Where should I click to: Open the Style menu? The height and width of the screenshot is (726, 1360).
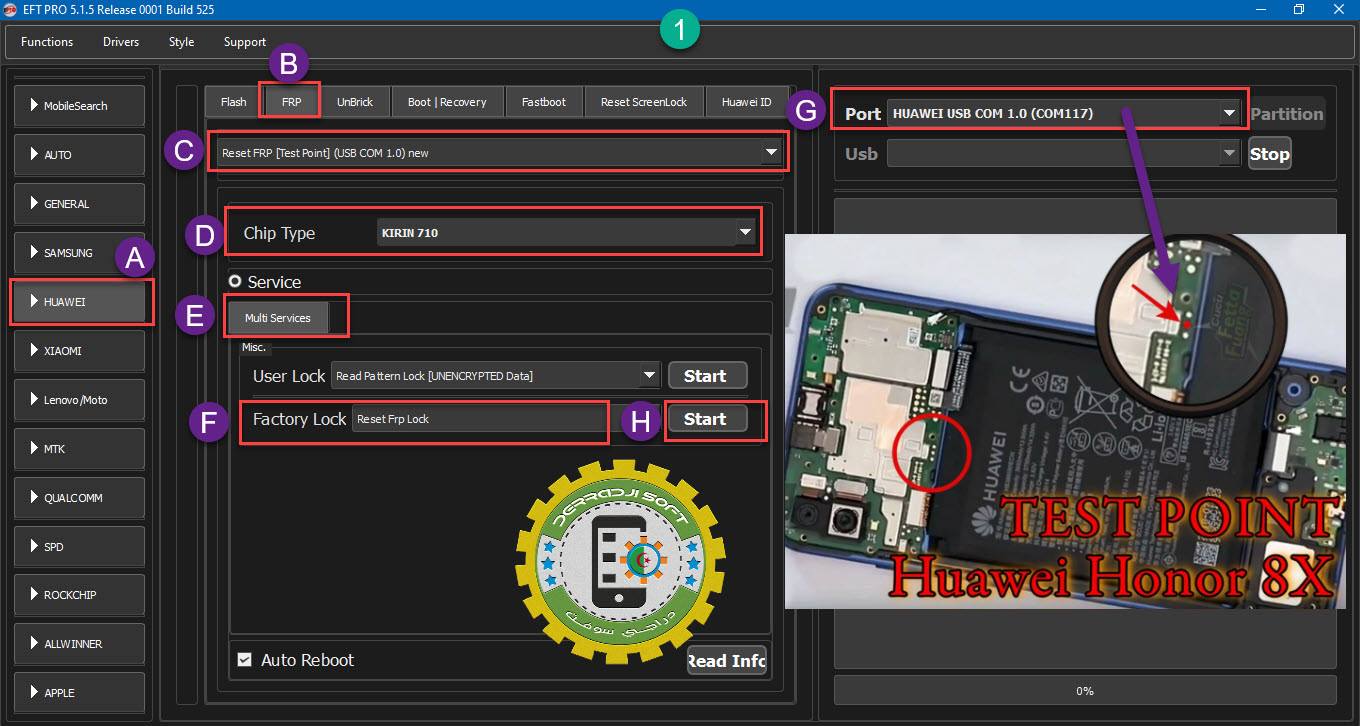coord(181,42)
